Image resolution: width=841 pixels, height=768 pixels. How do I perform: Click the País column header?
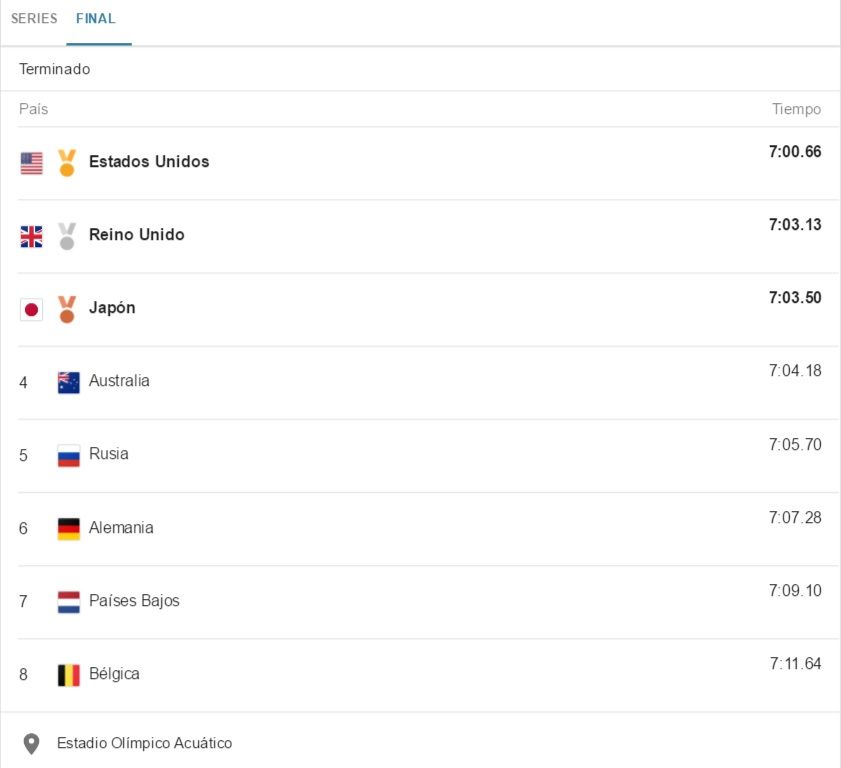[x=33, y=109]
